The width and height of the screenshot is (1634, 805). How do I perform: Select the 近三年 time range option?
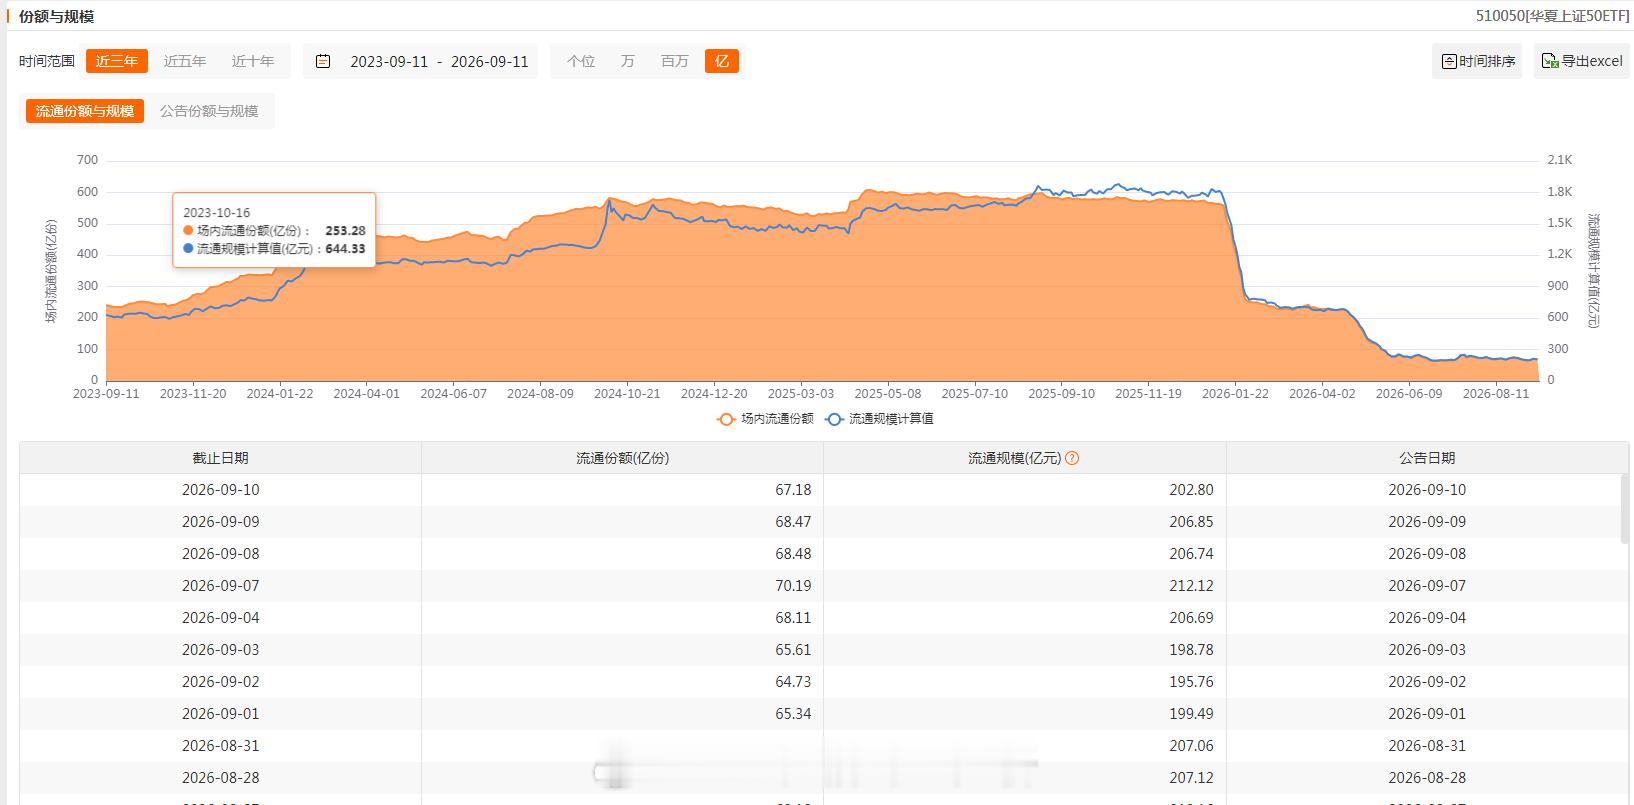pos(117,61)
